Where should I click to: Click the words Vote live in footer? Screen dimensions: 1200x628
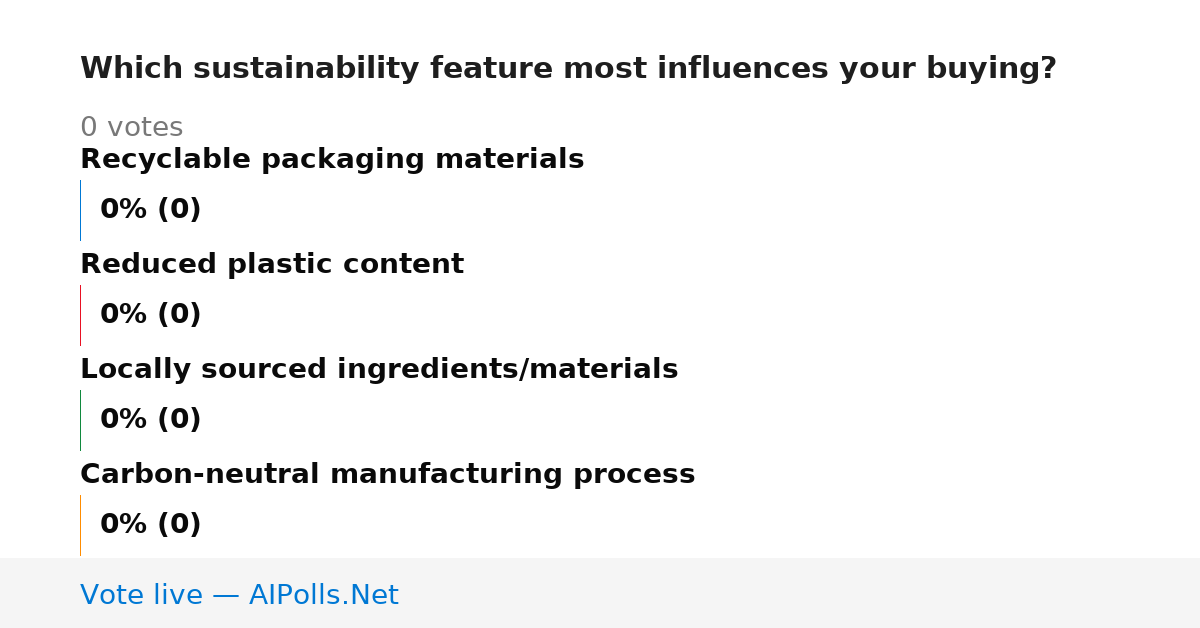[141, 595]
